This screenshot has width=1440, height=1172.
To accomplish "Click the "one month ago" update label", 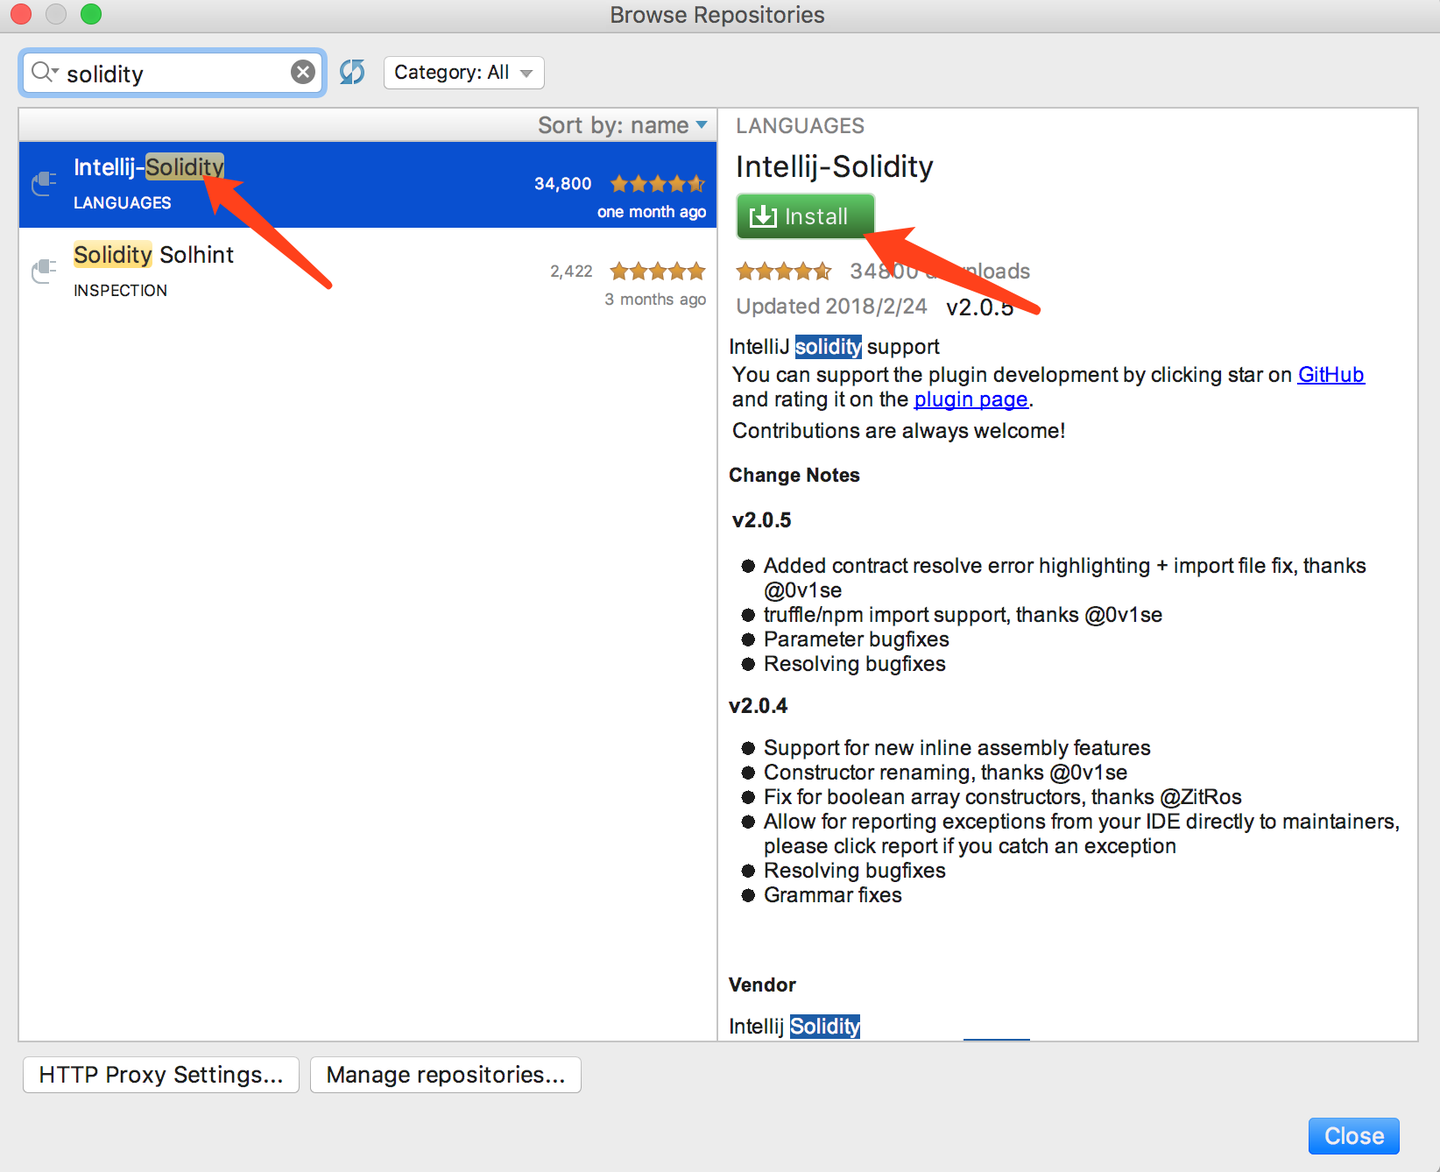I will click(x=652, y=212).
